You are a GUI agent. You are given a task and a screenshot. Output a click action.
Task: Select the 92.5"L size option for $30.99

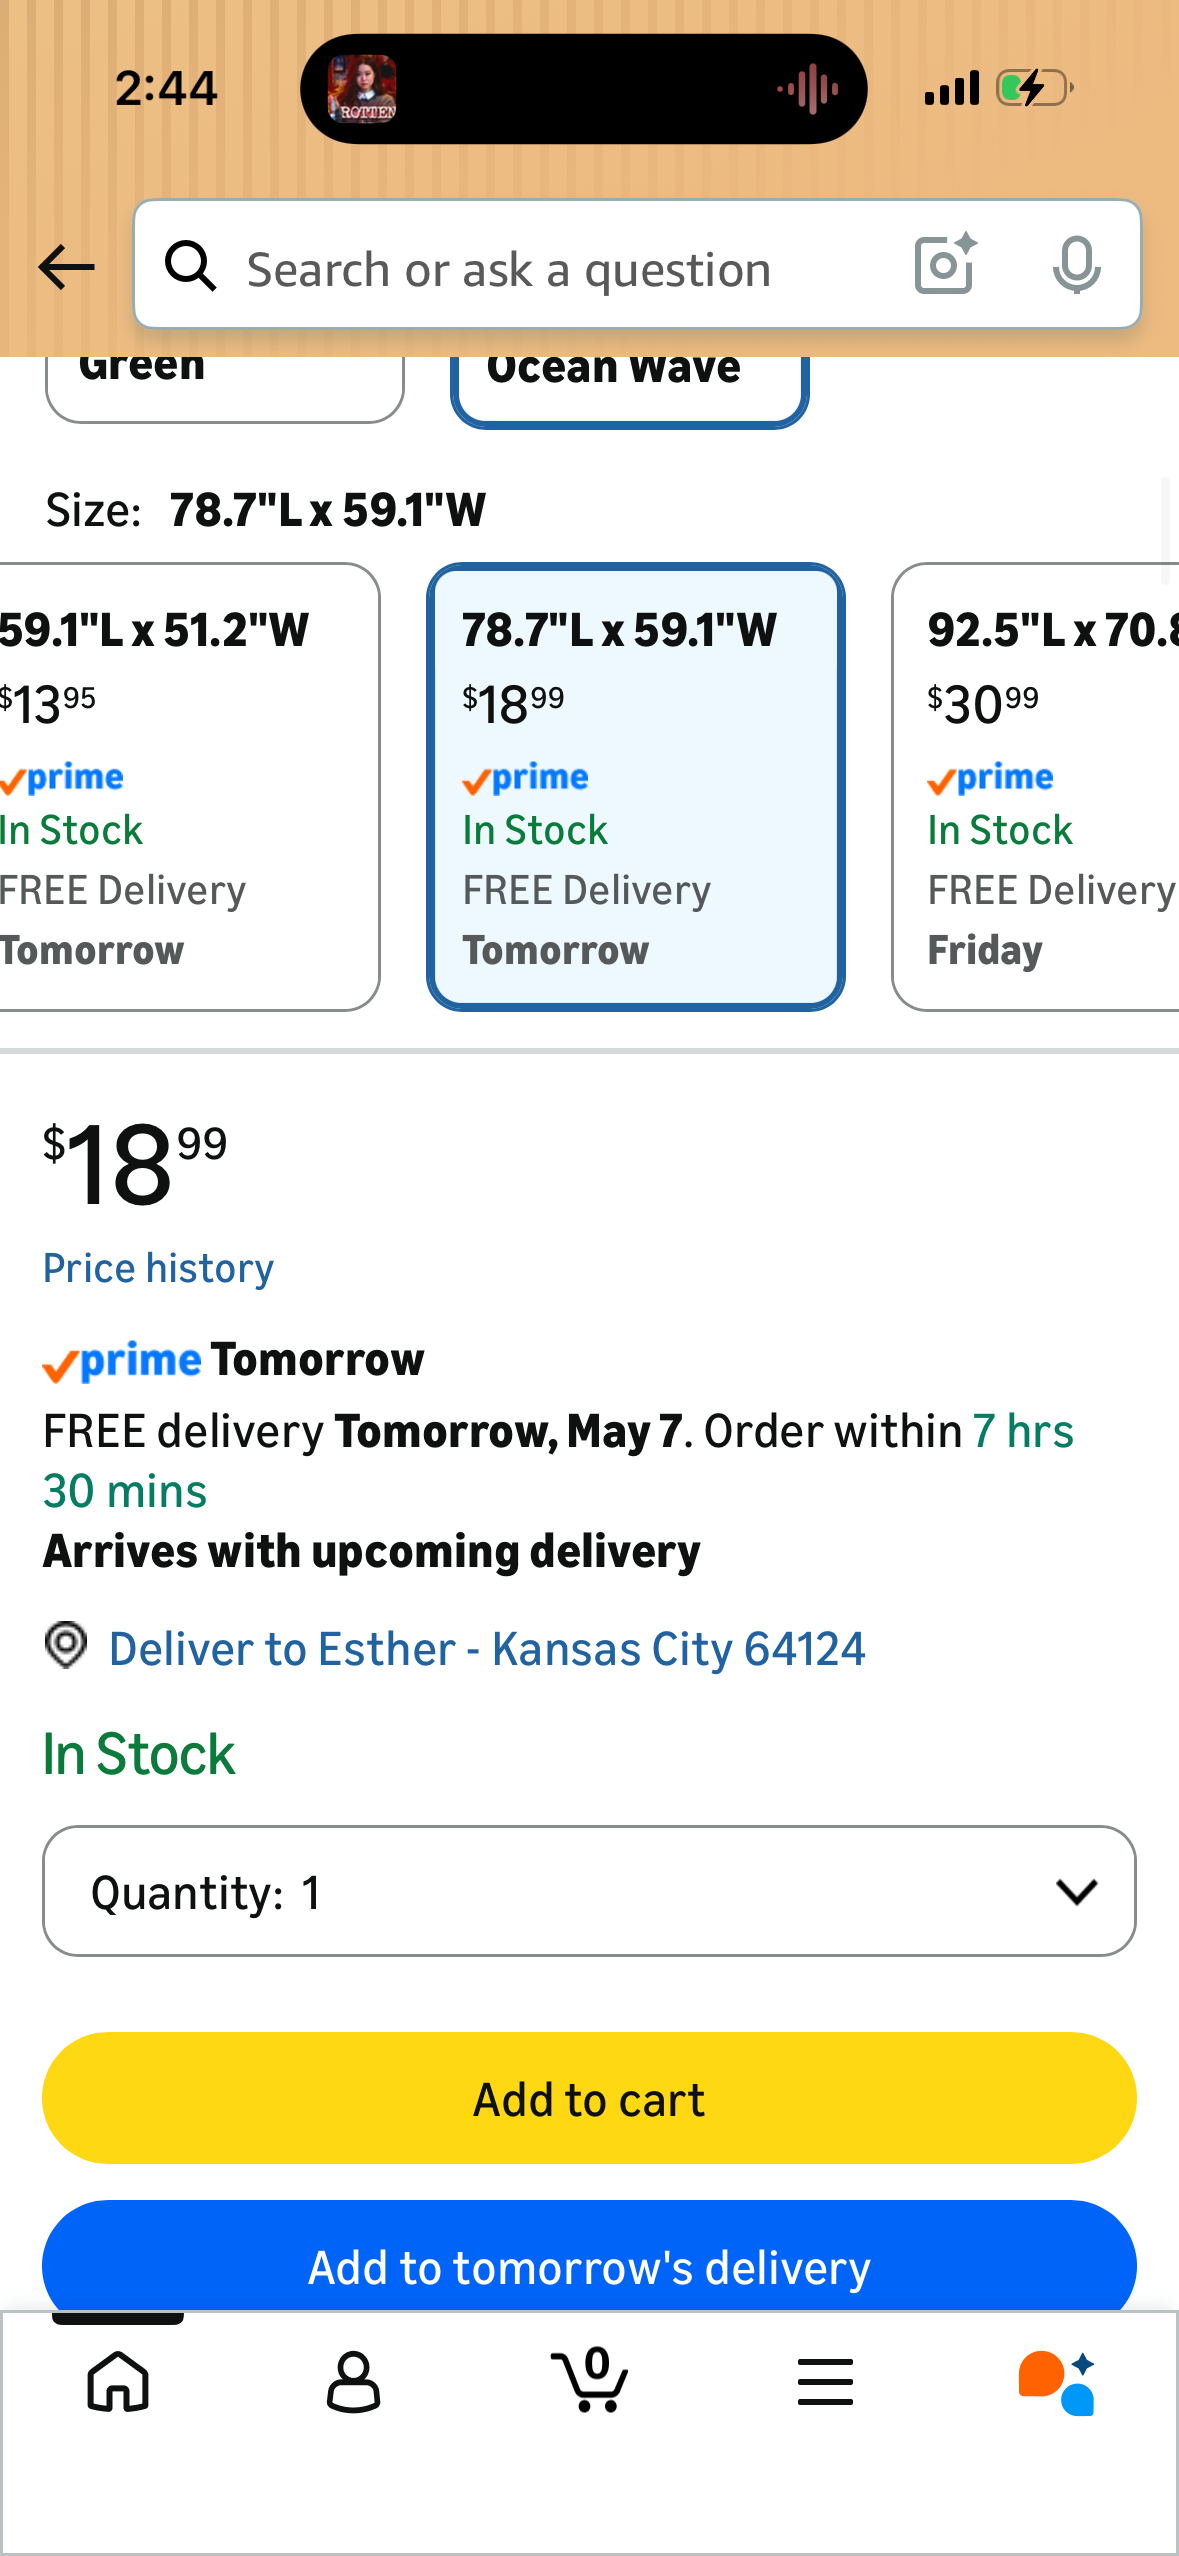click(x=1036, y=787)
